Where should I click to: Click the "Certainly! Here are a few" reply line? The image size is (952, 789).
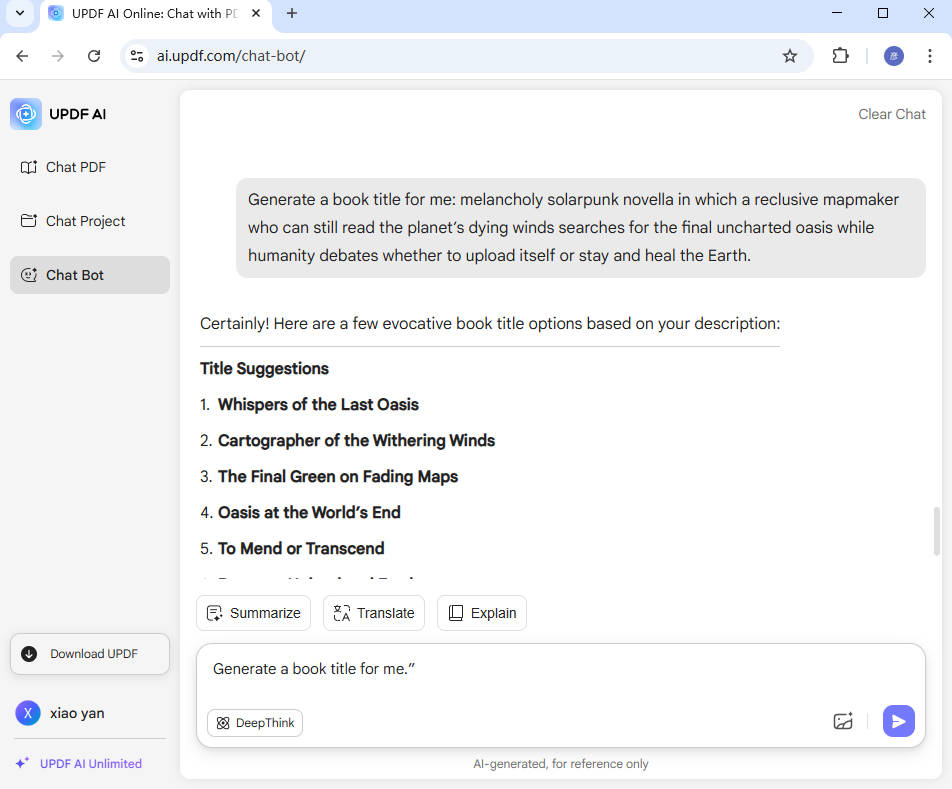489,323
